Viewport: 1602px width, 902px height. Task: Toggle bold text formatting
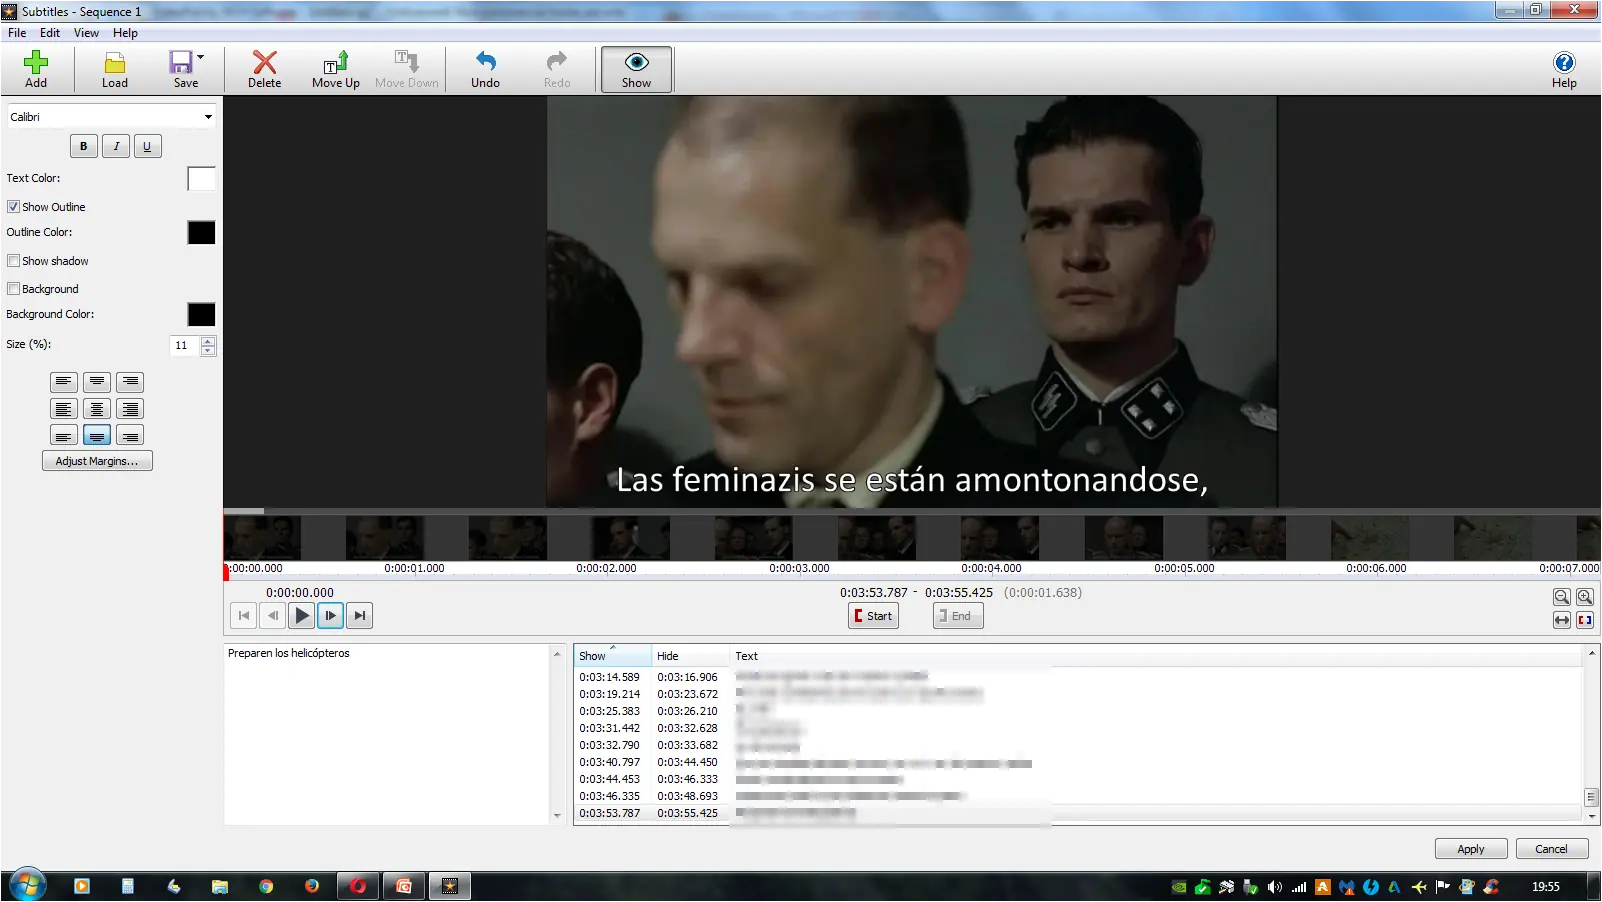pos(84,146)
